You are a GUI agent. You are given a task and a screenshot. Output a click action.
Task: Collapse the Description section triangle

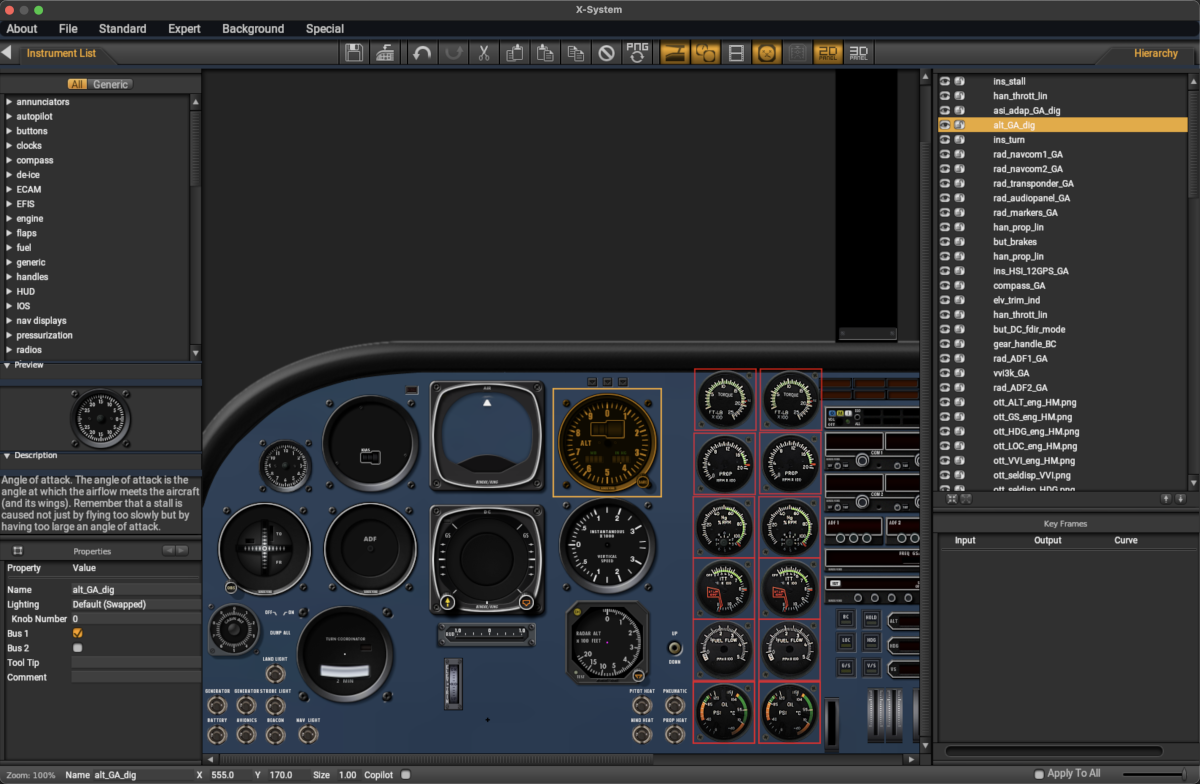(7, 456)
